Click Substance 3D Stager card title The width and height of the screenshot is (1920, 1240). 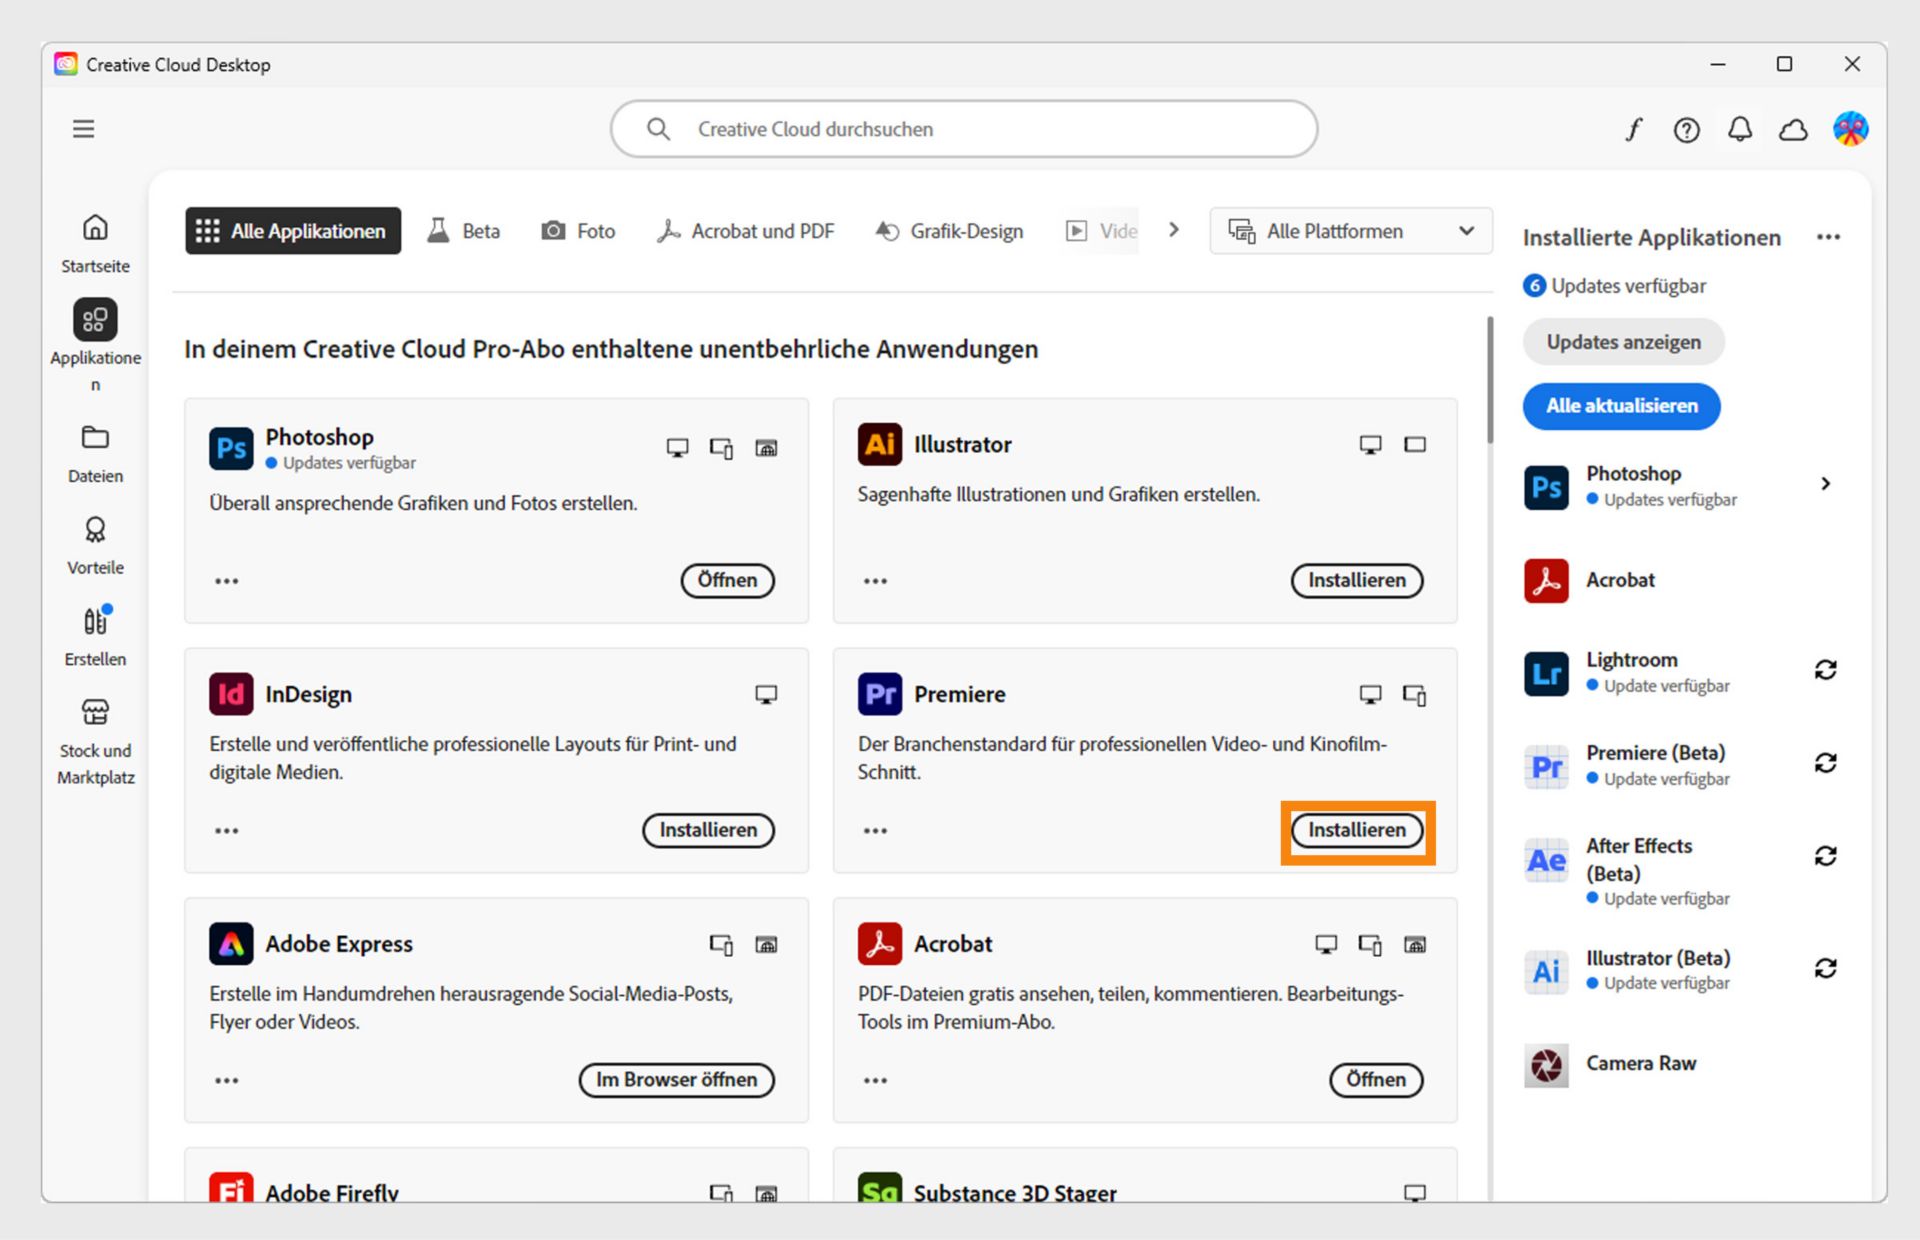pyautogui.click(x=1015, y=1192)
